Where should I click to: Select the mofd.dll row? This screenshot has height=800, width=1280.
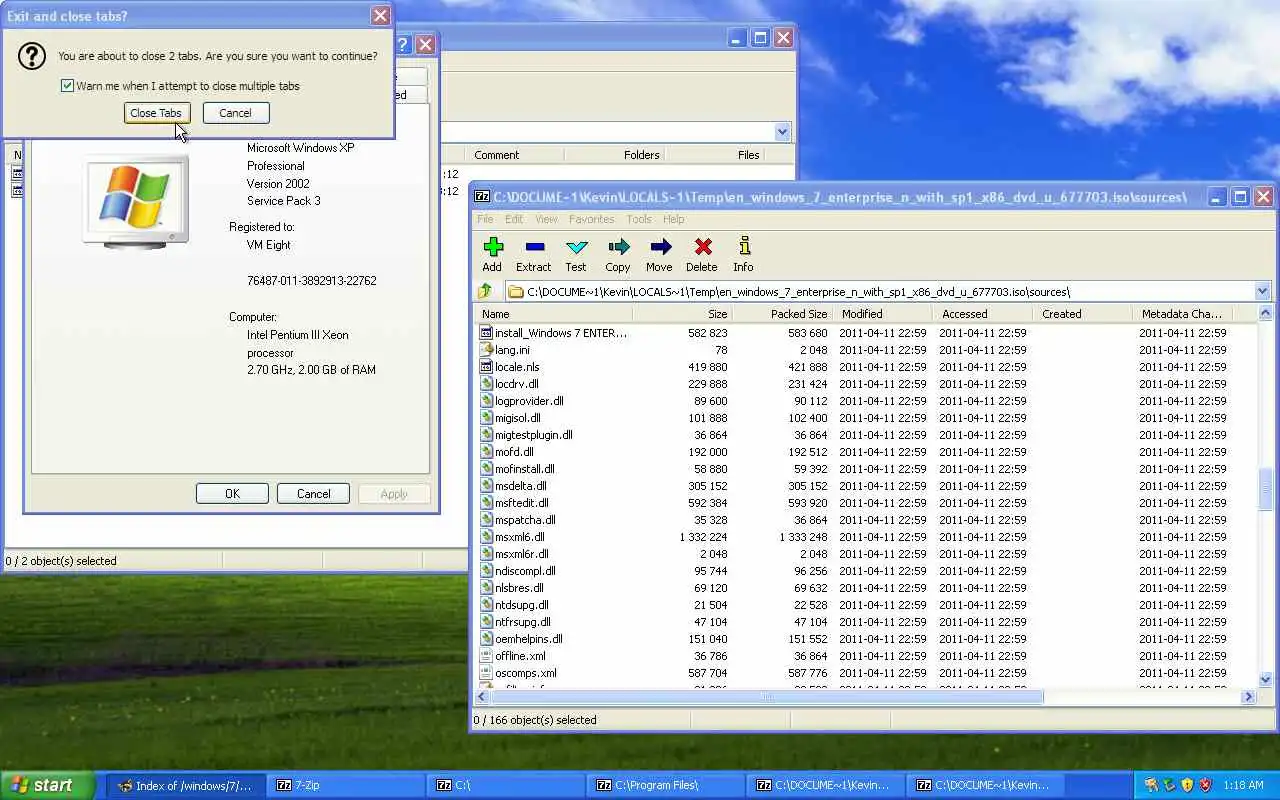pos(866,452)
